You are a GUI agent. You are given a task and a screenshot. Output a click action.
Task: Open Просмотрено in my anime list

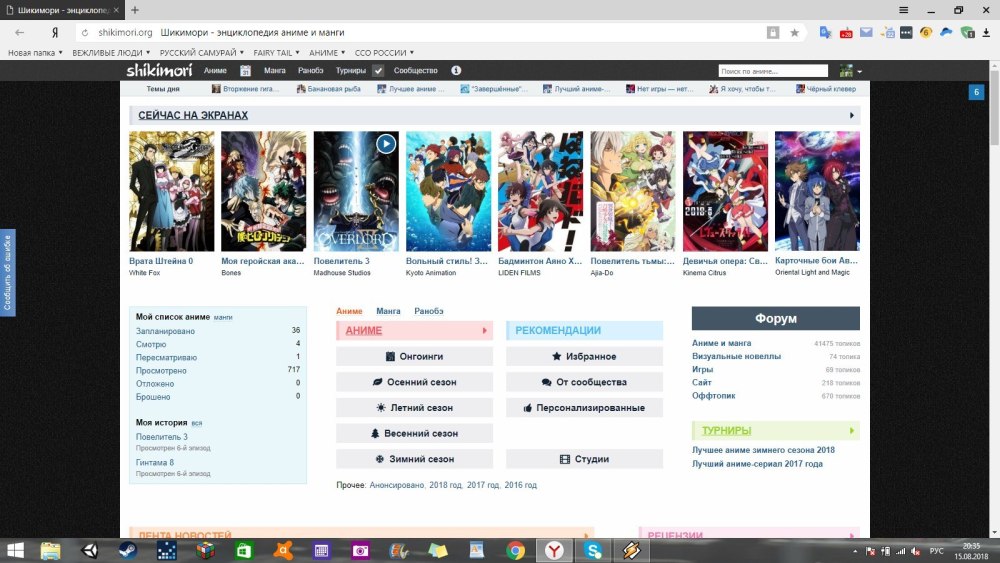pyautogui.click(x=161, y=370)
